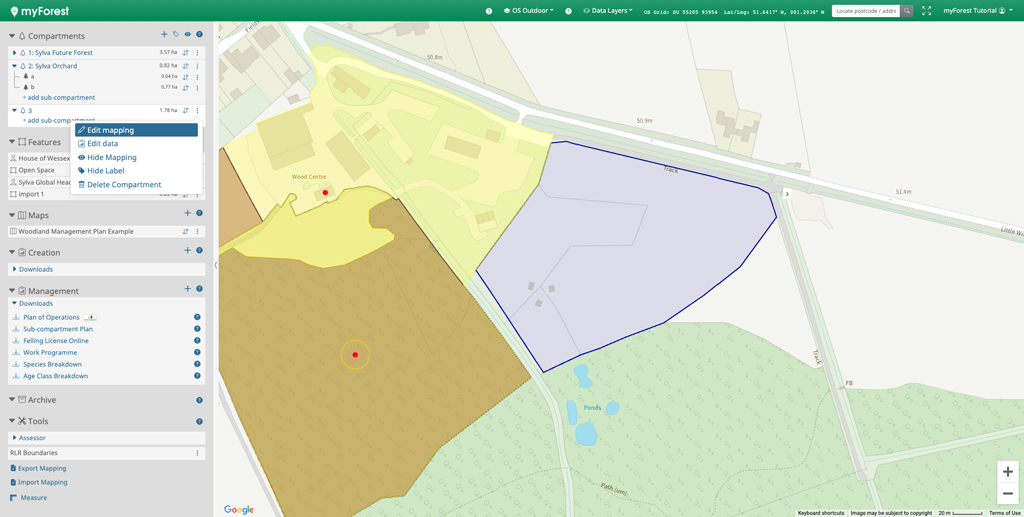Open the OS Outdoor basemap dropdown
This screenshot has width=1024, height=517.
point(529,11)
